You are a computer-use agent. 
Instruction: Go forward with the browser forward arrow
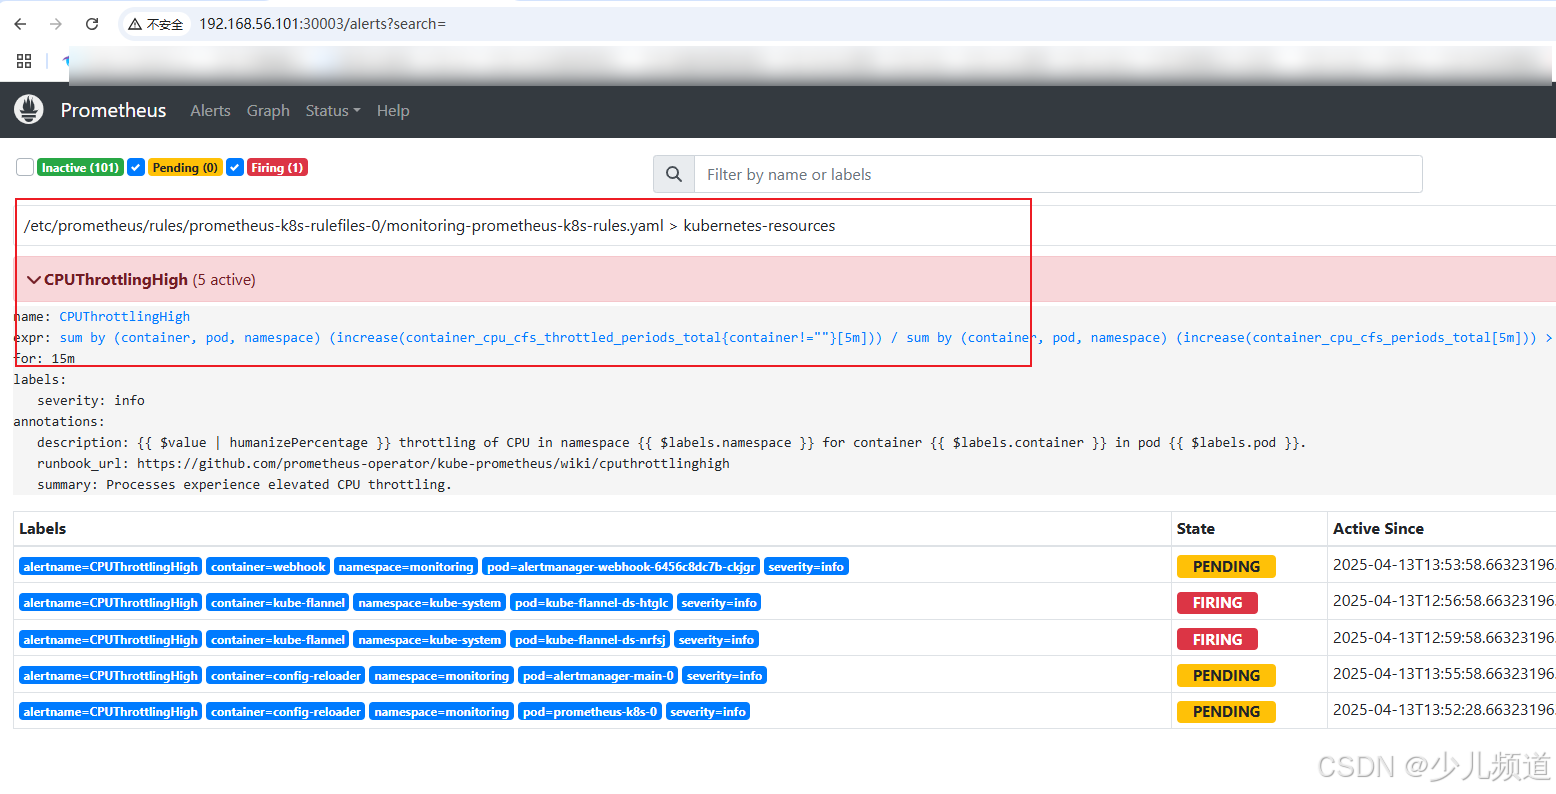click(56, 24)
